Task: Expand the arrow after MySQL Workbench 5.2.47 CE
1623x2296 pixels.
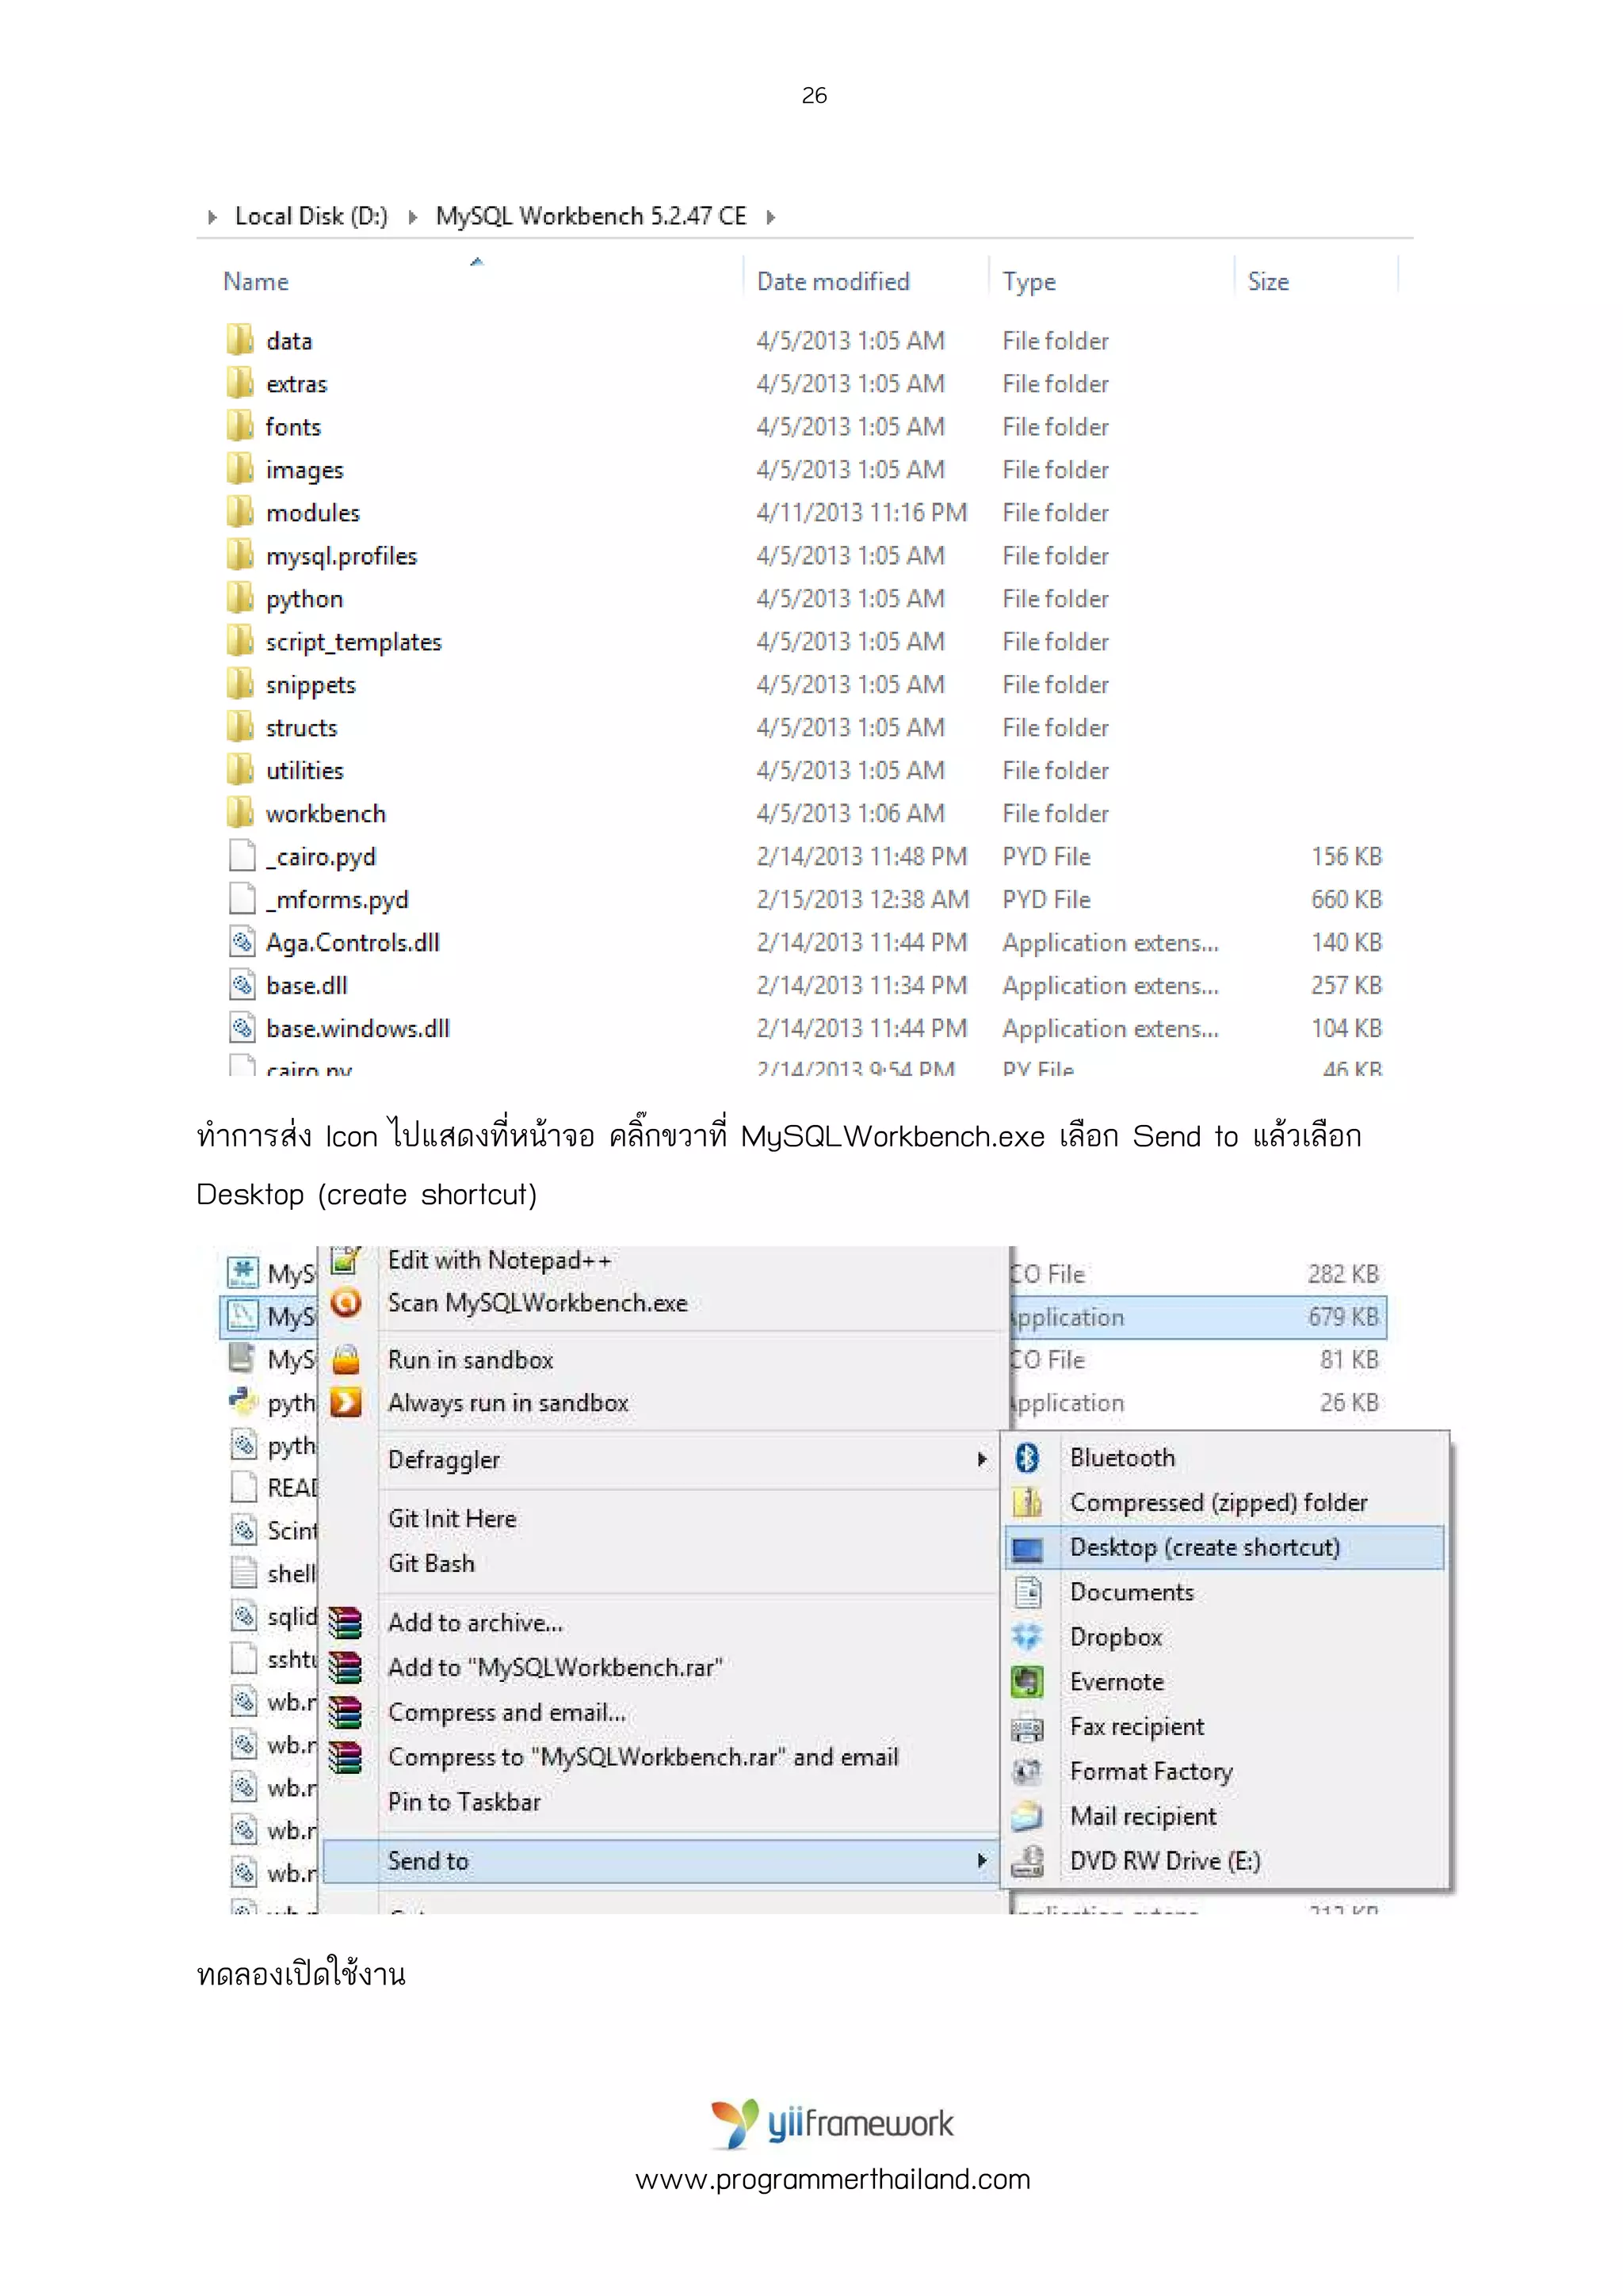Action: [x=770, y=217]
